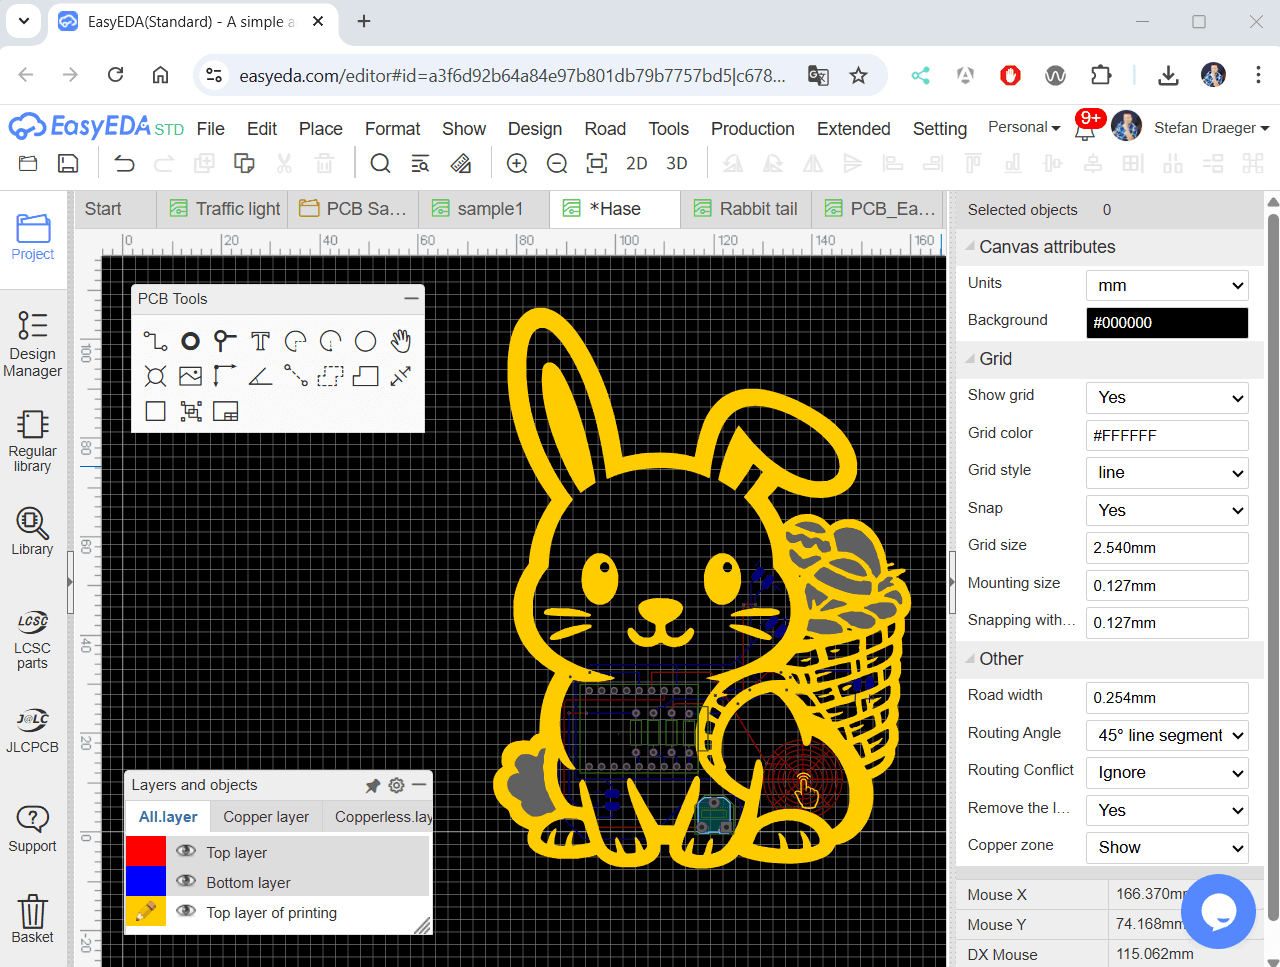Open the Routing Angle dropdown
The width and height of the screenshot is (1280, 967).
1167,735
